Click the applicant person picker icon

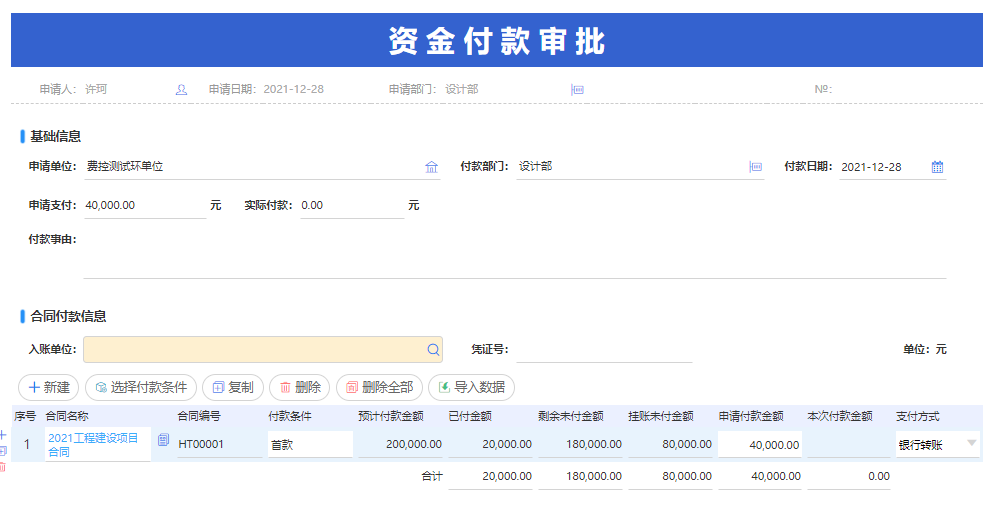click(181, 90)
